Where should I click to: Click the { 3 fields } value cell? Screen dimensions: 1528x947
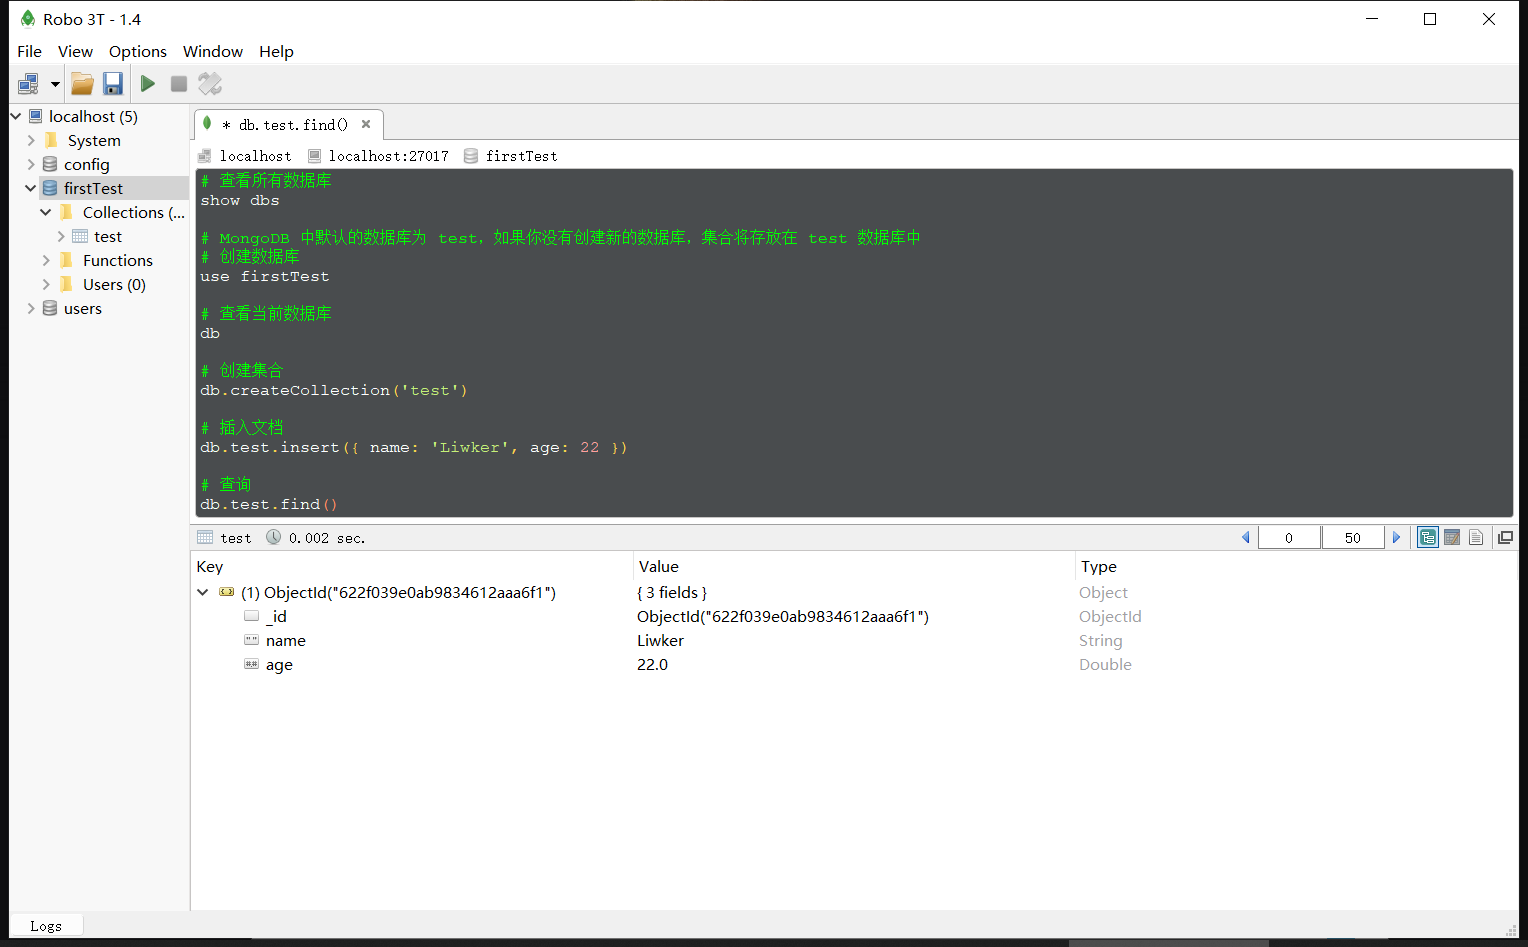[x=671, y=593]
